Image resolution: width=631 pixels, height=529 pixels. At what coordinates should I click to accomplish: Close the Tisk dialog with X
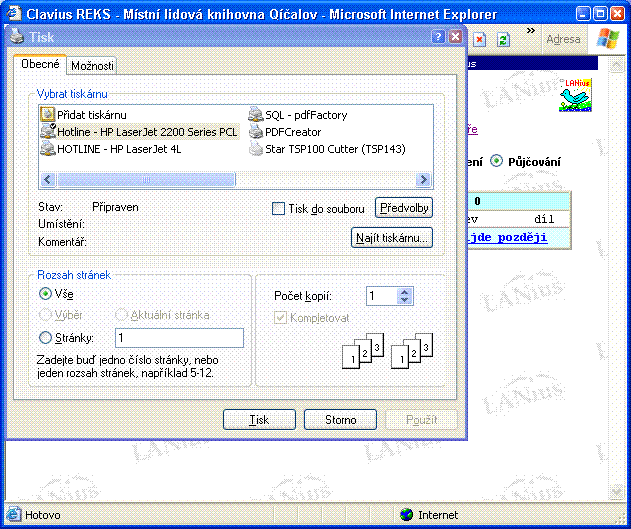click(x=455, y=37)
